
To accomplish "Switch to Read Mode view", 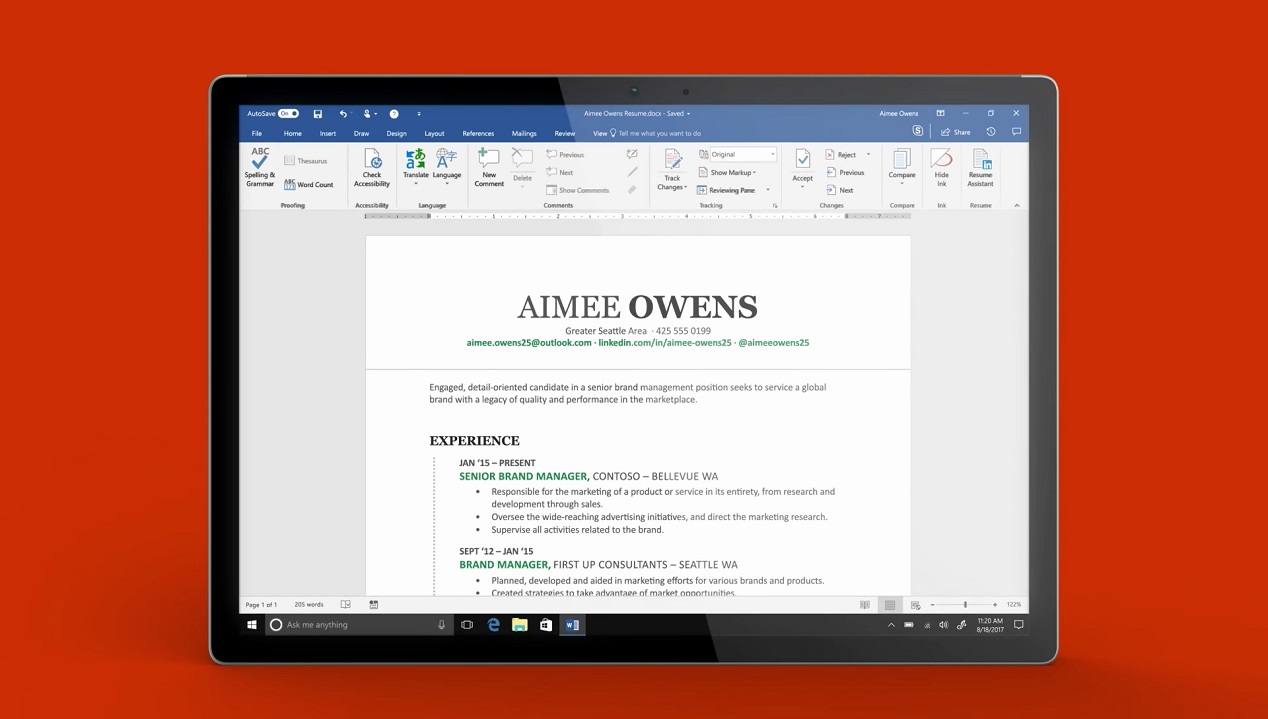I will pyautogui.click(x=865, y=605).
